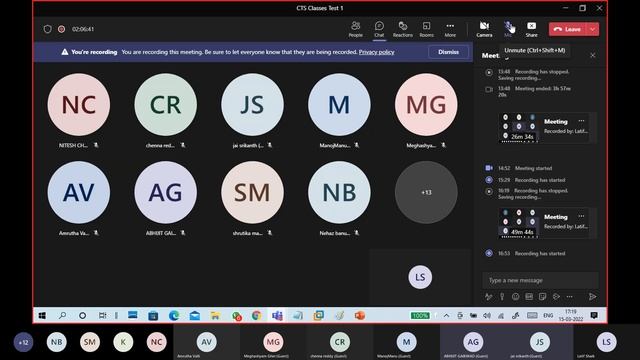Click the Stream icon in compose toolbar
This screenshot has width=640, height=360.
(556, 297)
